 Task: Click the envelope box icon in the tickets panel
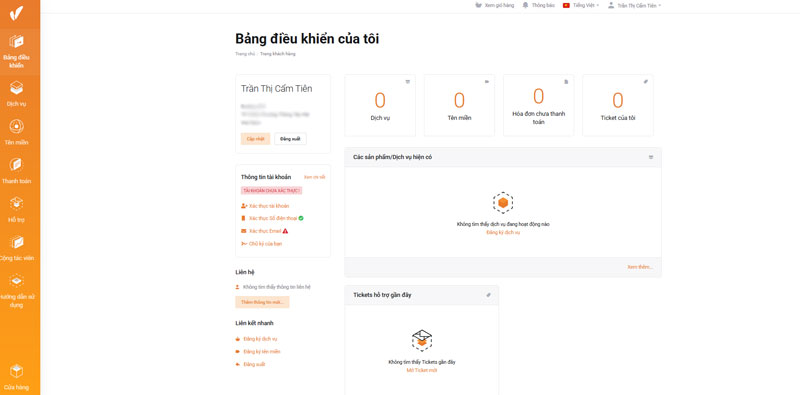coord(422,340)
